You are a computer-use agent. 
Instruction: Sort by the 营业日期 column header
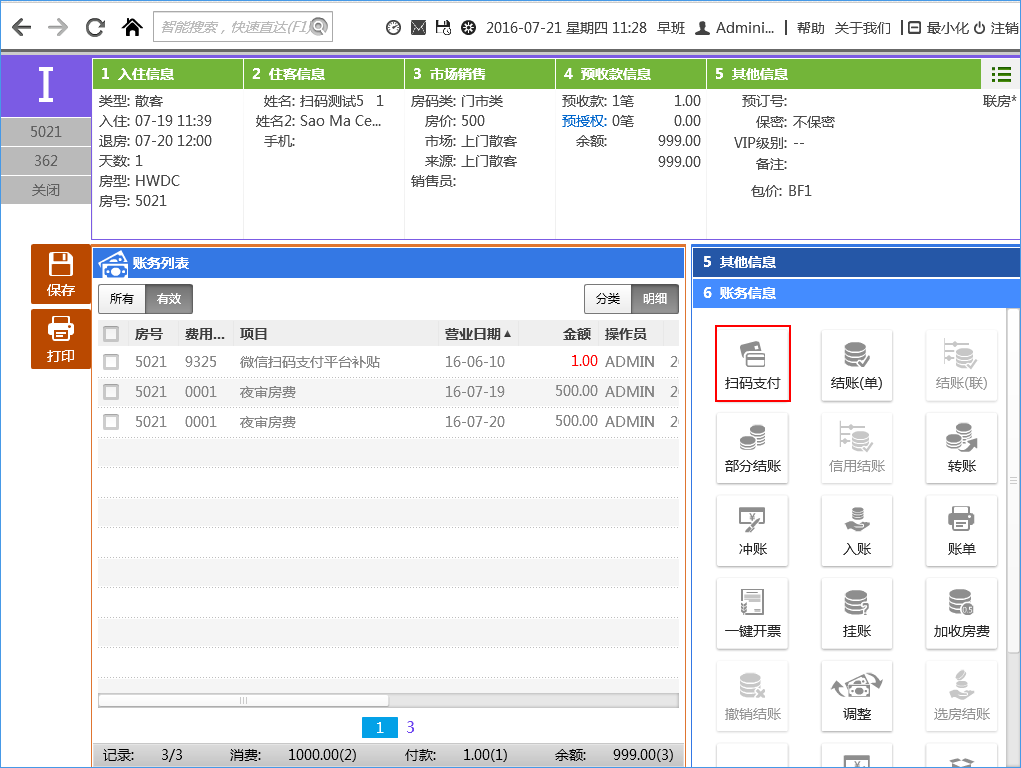[x=478, y=334]
